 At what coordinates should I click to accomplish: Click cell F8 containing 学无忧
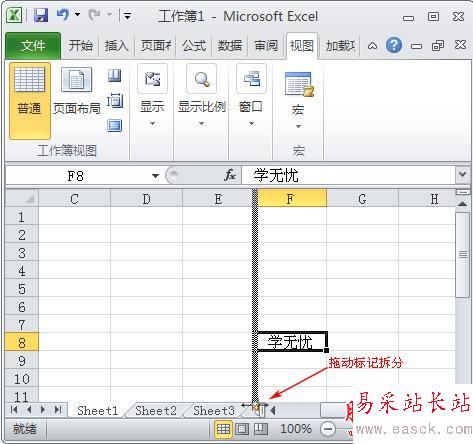click(292, 342)
